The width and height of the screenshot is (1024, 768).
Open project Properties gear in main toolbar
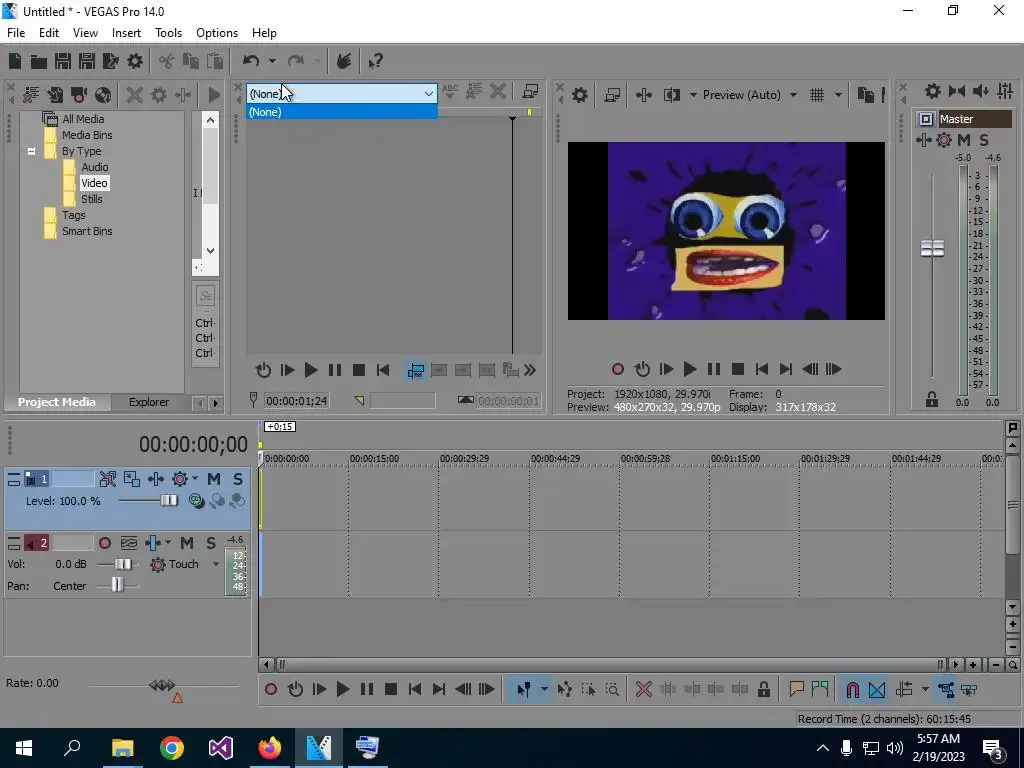pos(135,61)
